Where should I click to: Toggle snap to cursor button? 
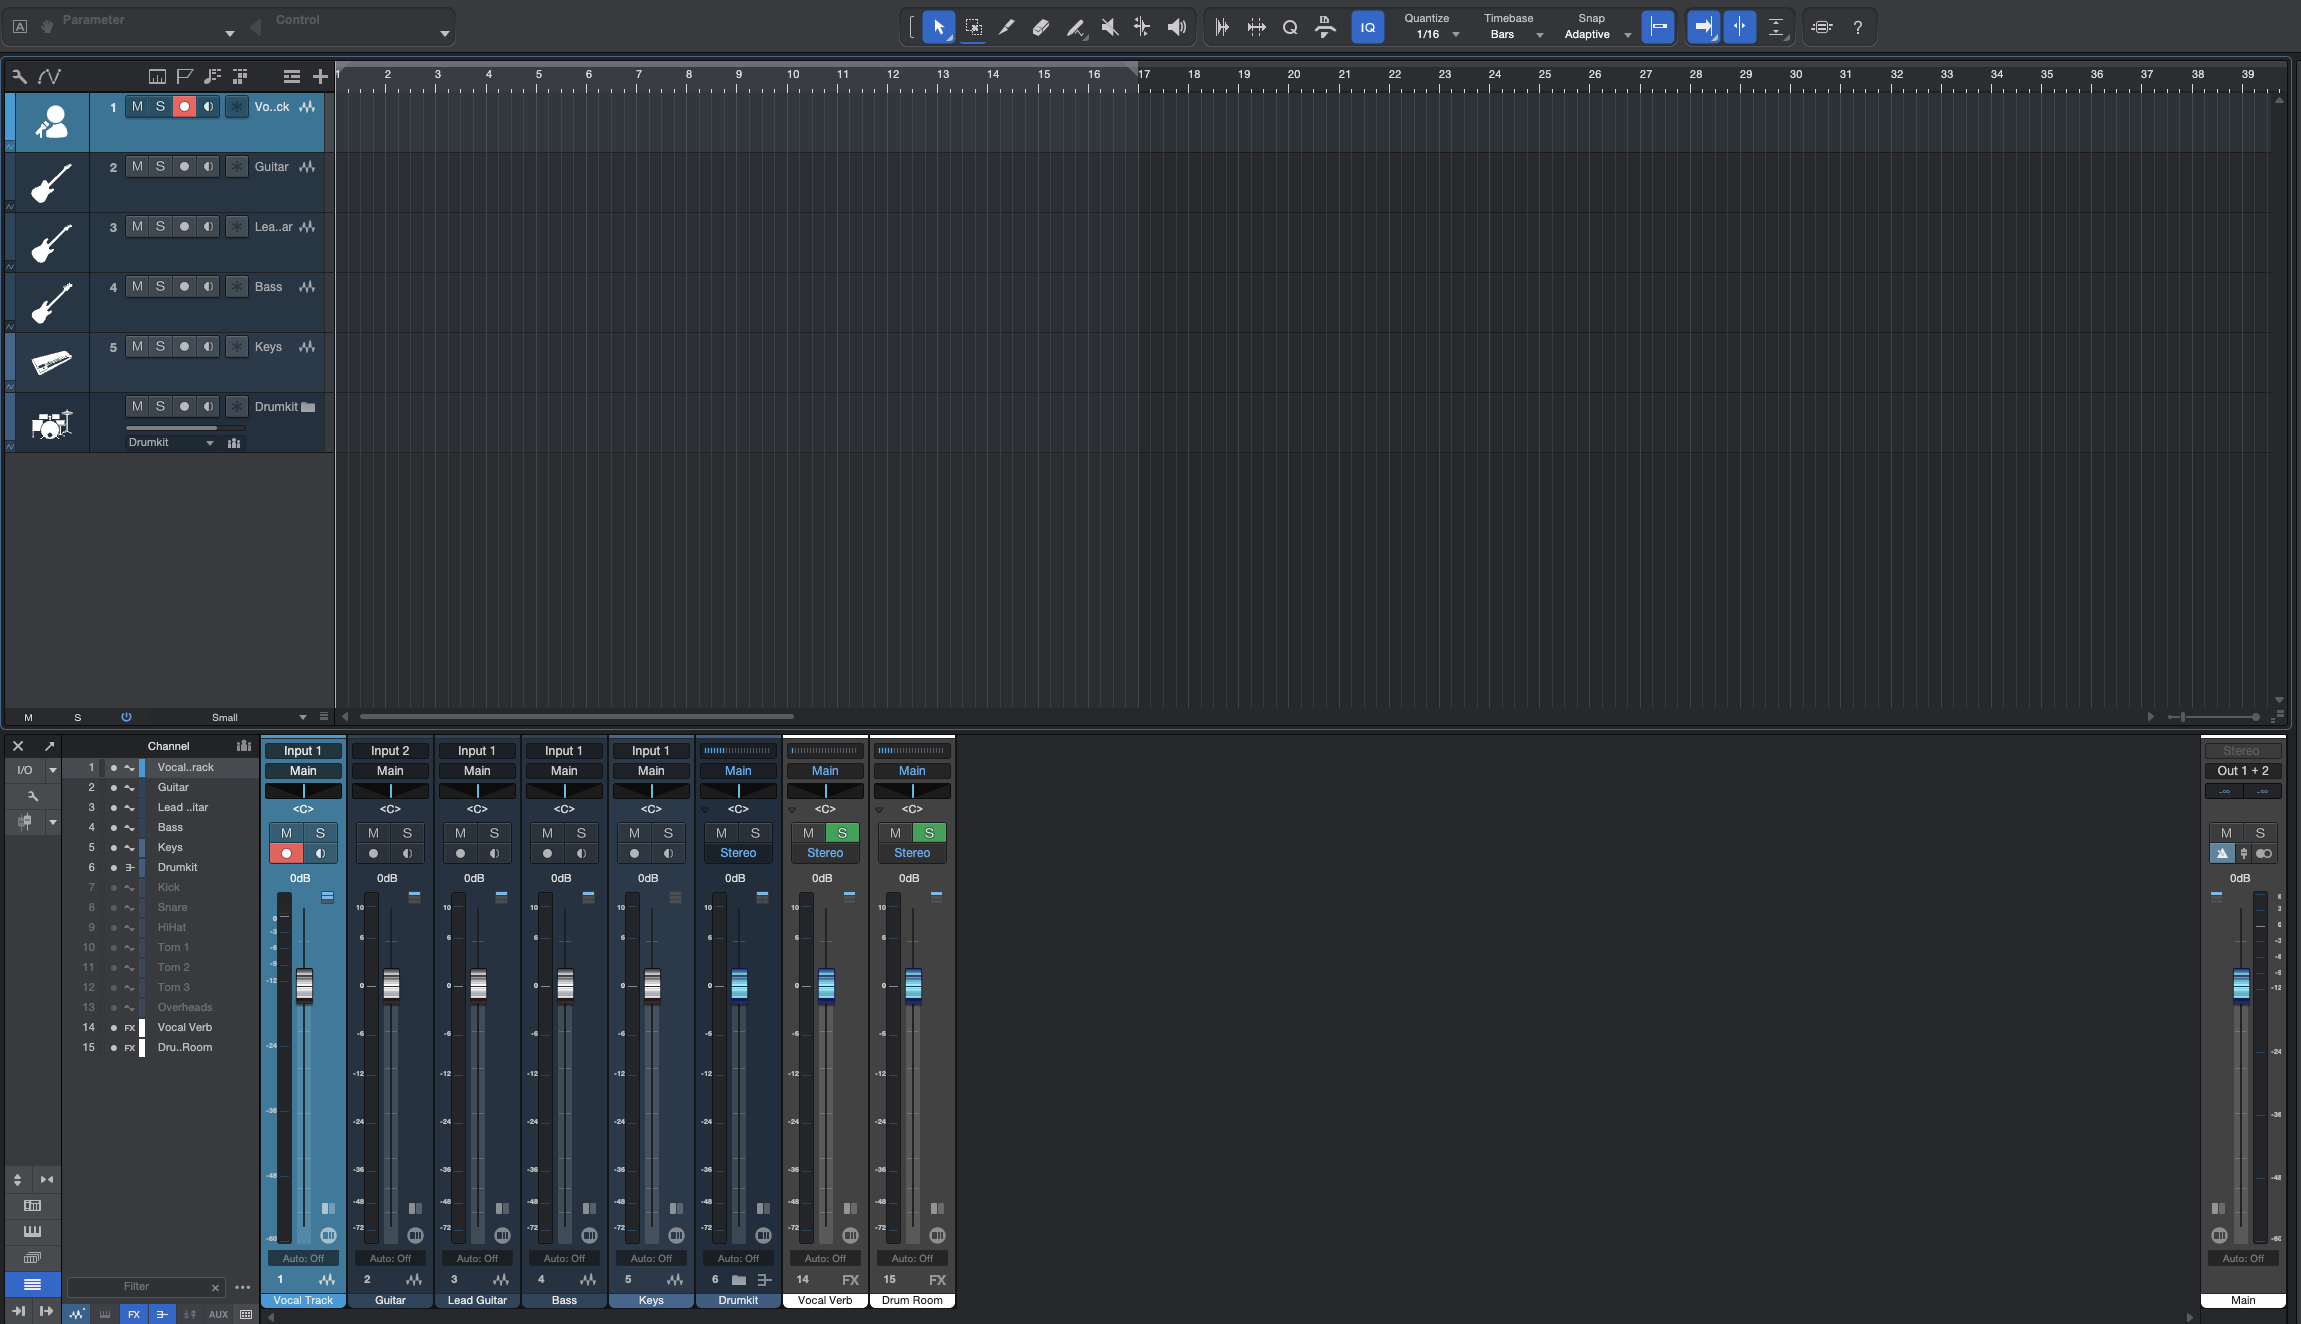tap(1740, 27)
